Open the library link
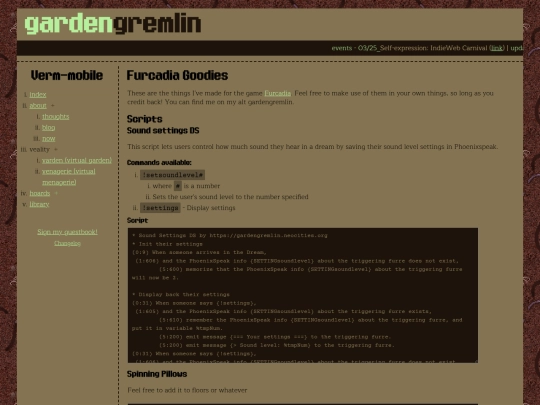540x405 pixels. click(x=39, y=204)
